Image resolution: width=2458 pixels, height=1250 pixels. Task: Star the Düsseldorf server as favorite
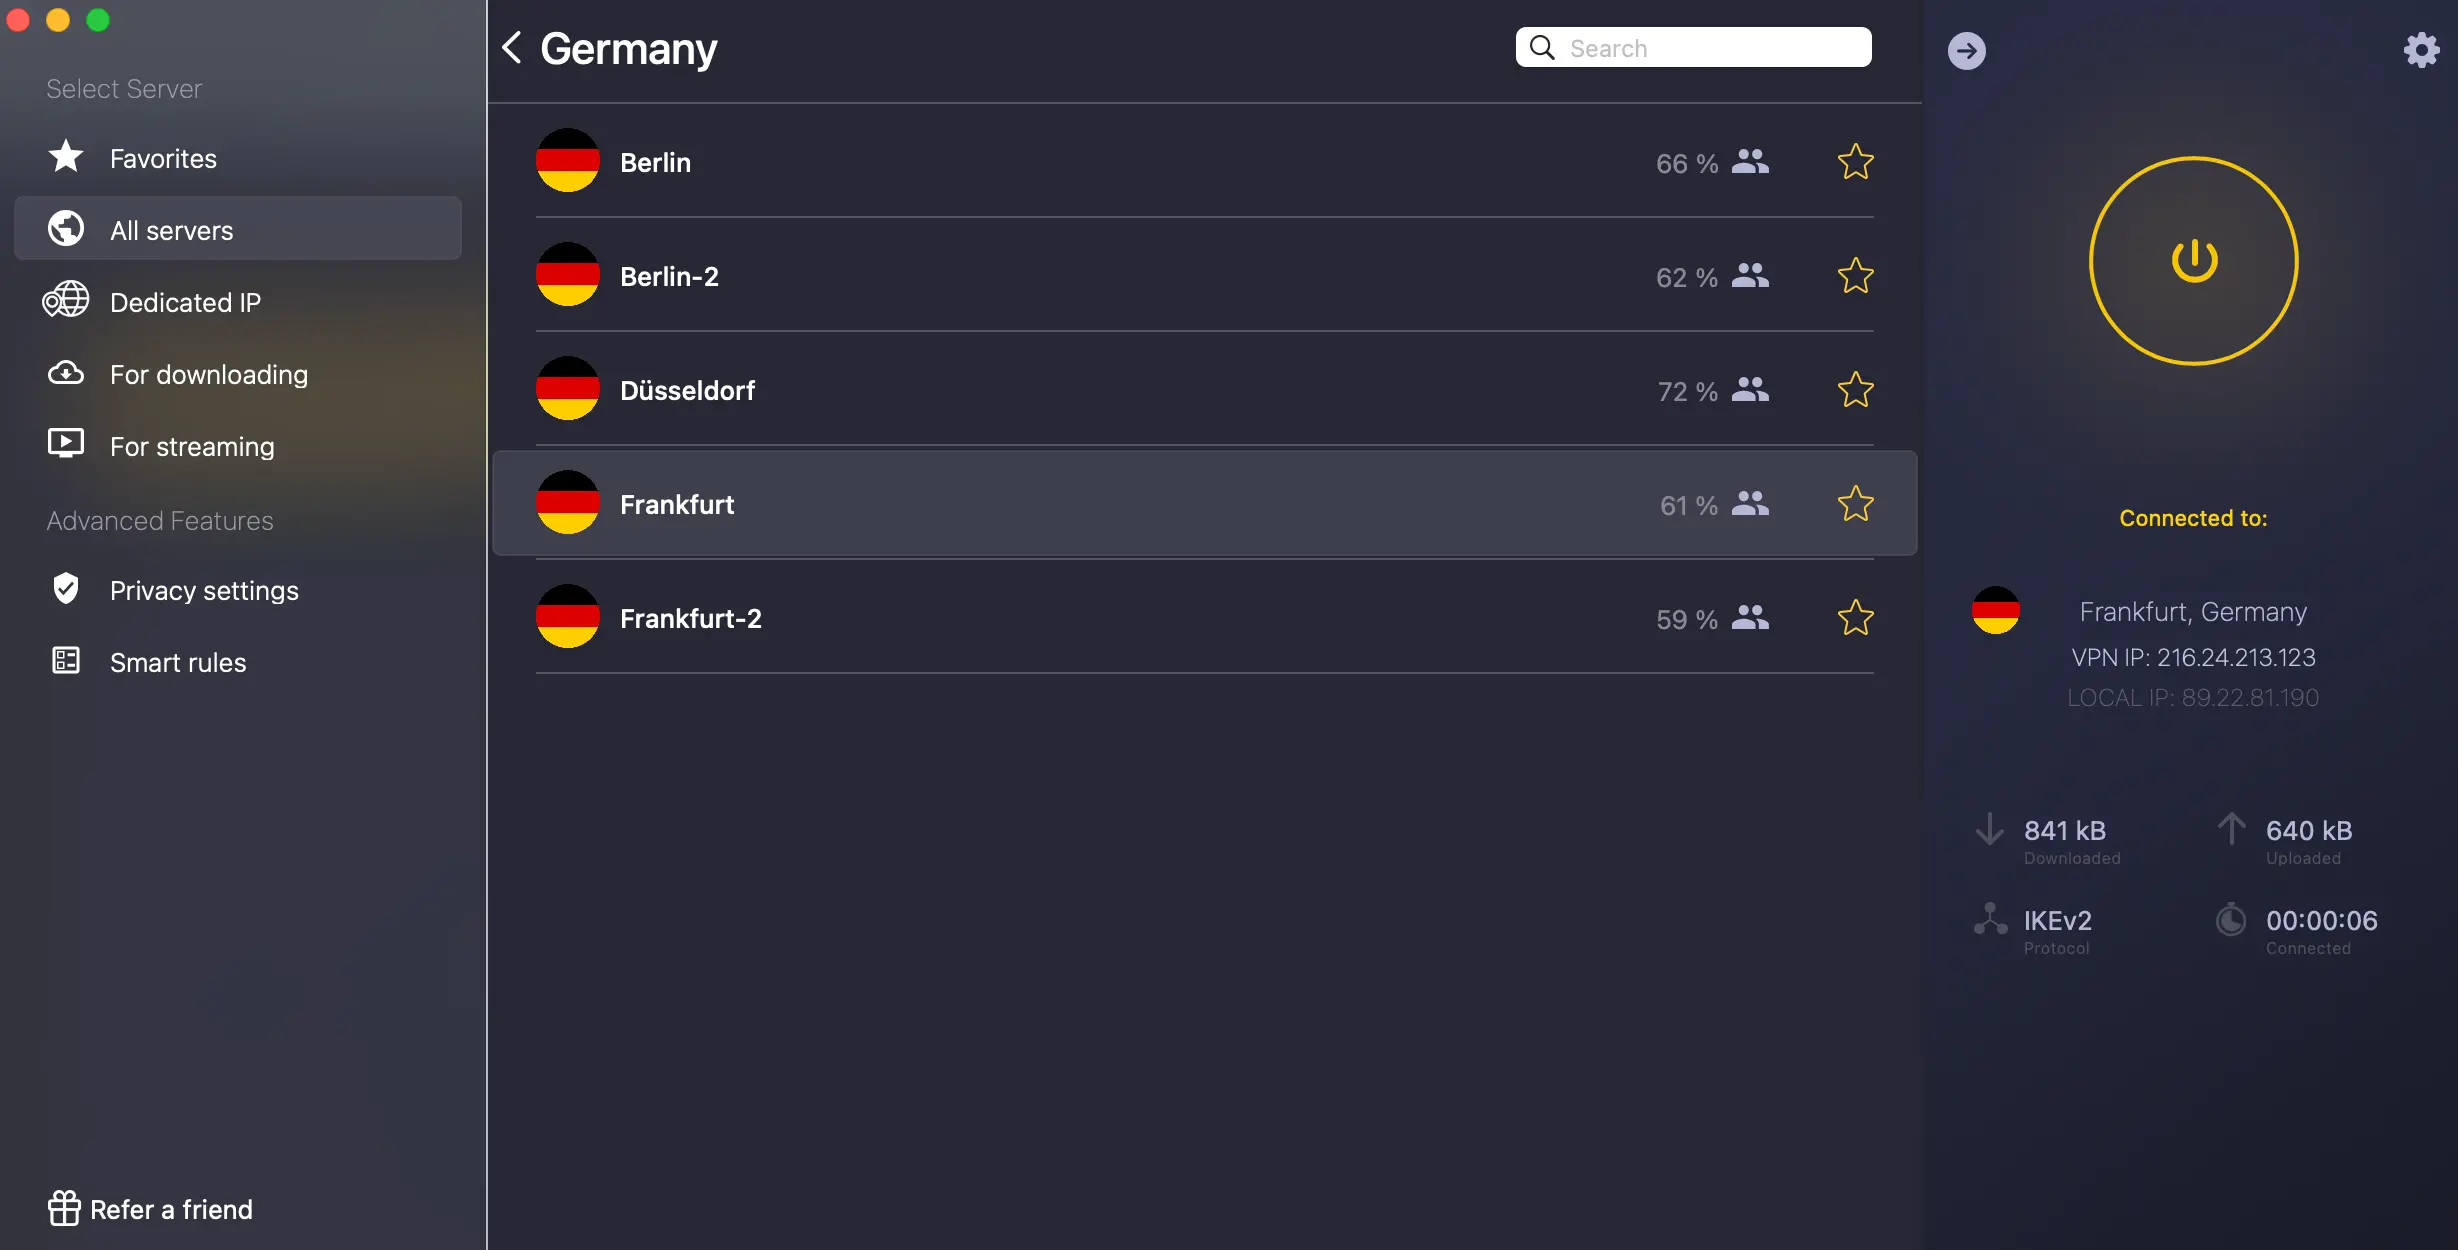click(x=1855, y=390)
